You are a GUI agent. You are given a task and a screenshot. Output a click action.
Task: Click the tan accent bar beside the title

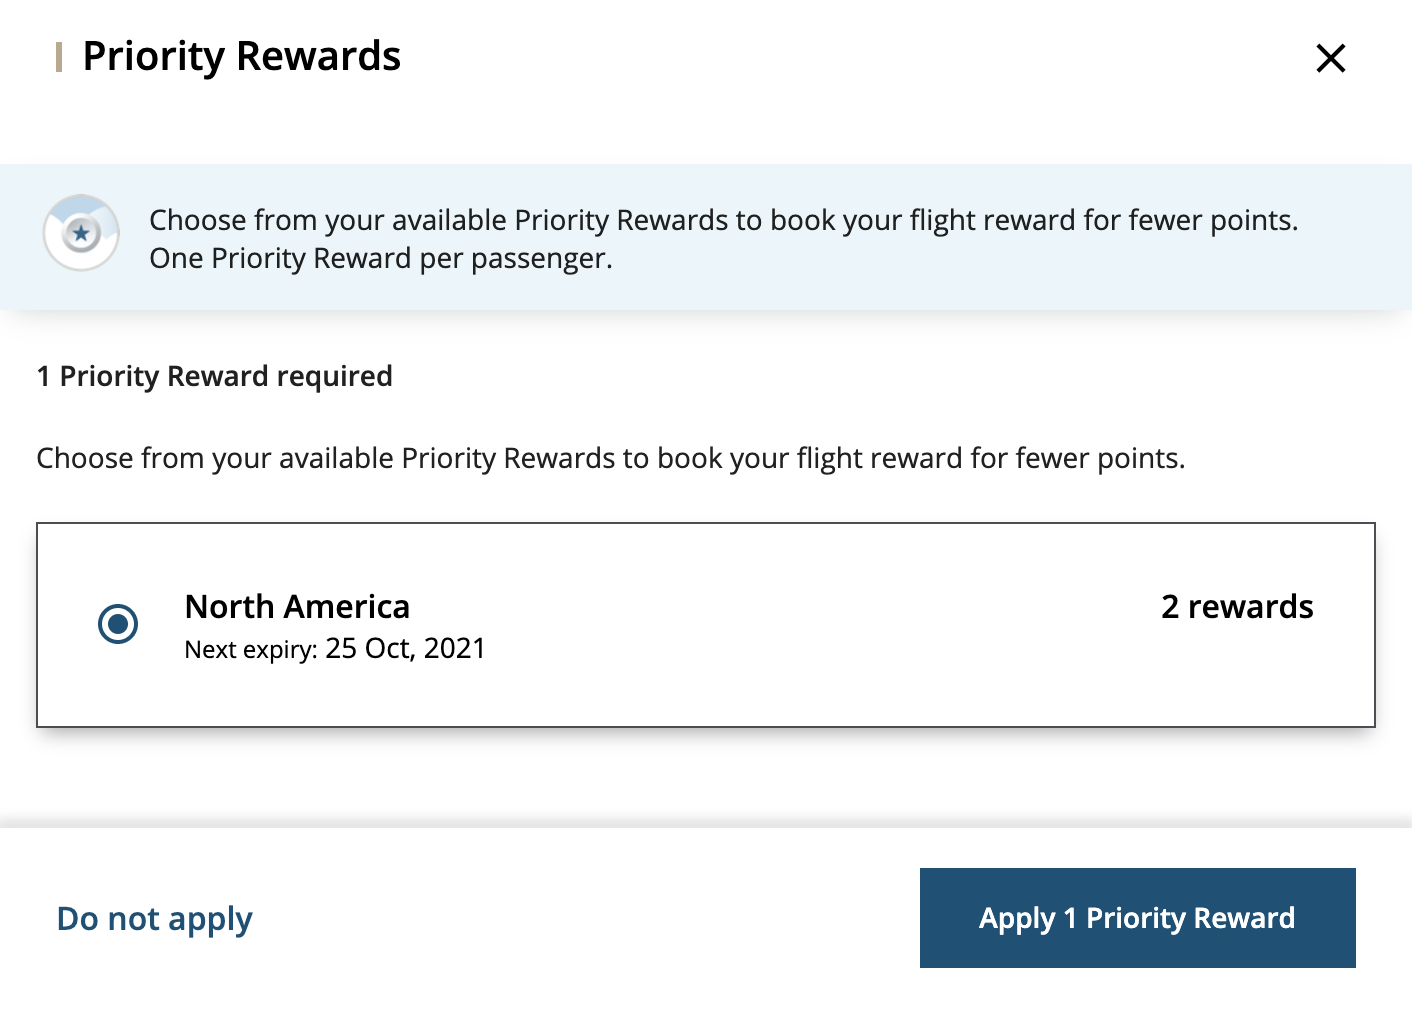tap(59, 57)
